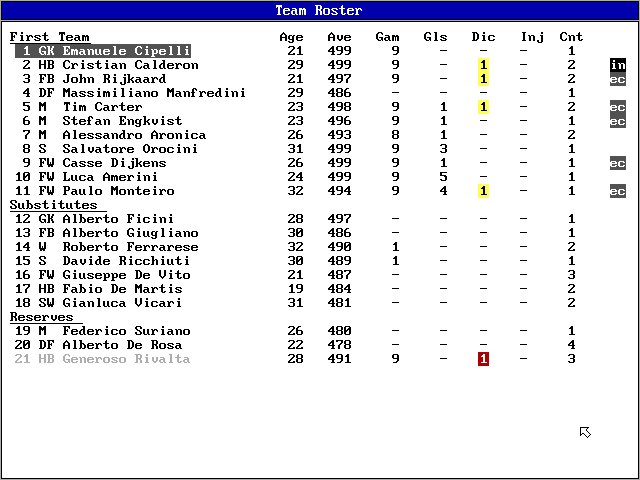Screen dimensions: 640x480
Task: Click the Team Roster title bar
Action: coord(319,11)
